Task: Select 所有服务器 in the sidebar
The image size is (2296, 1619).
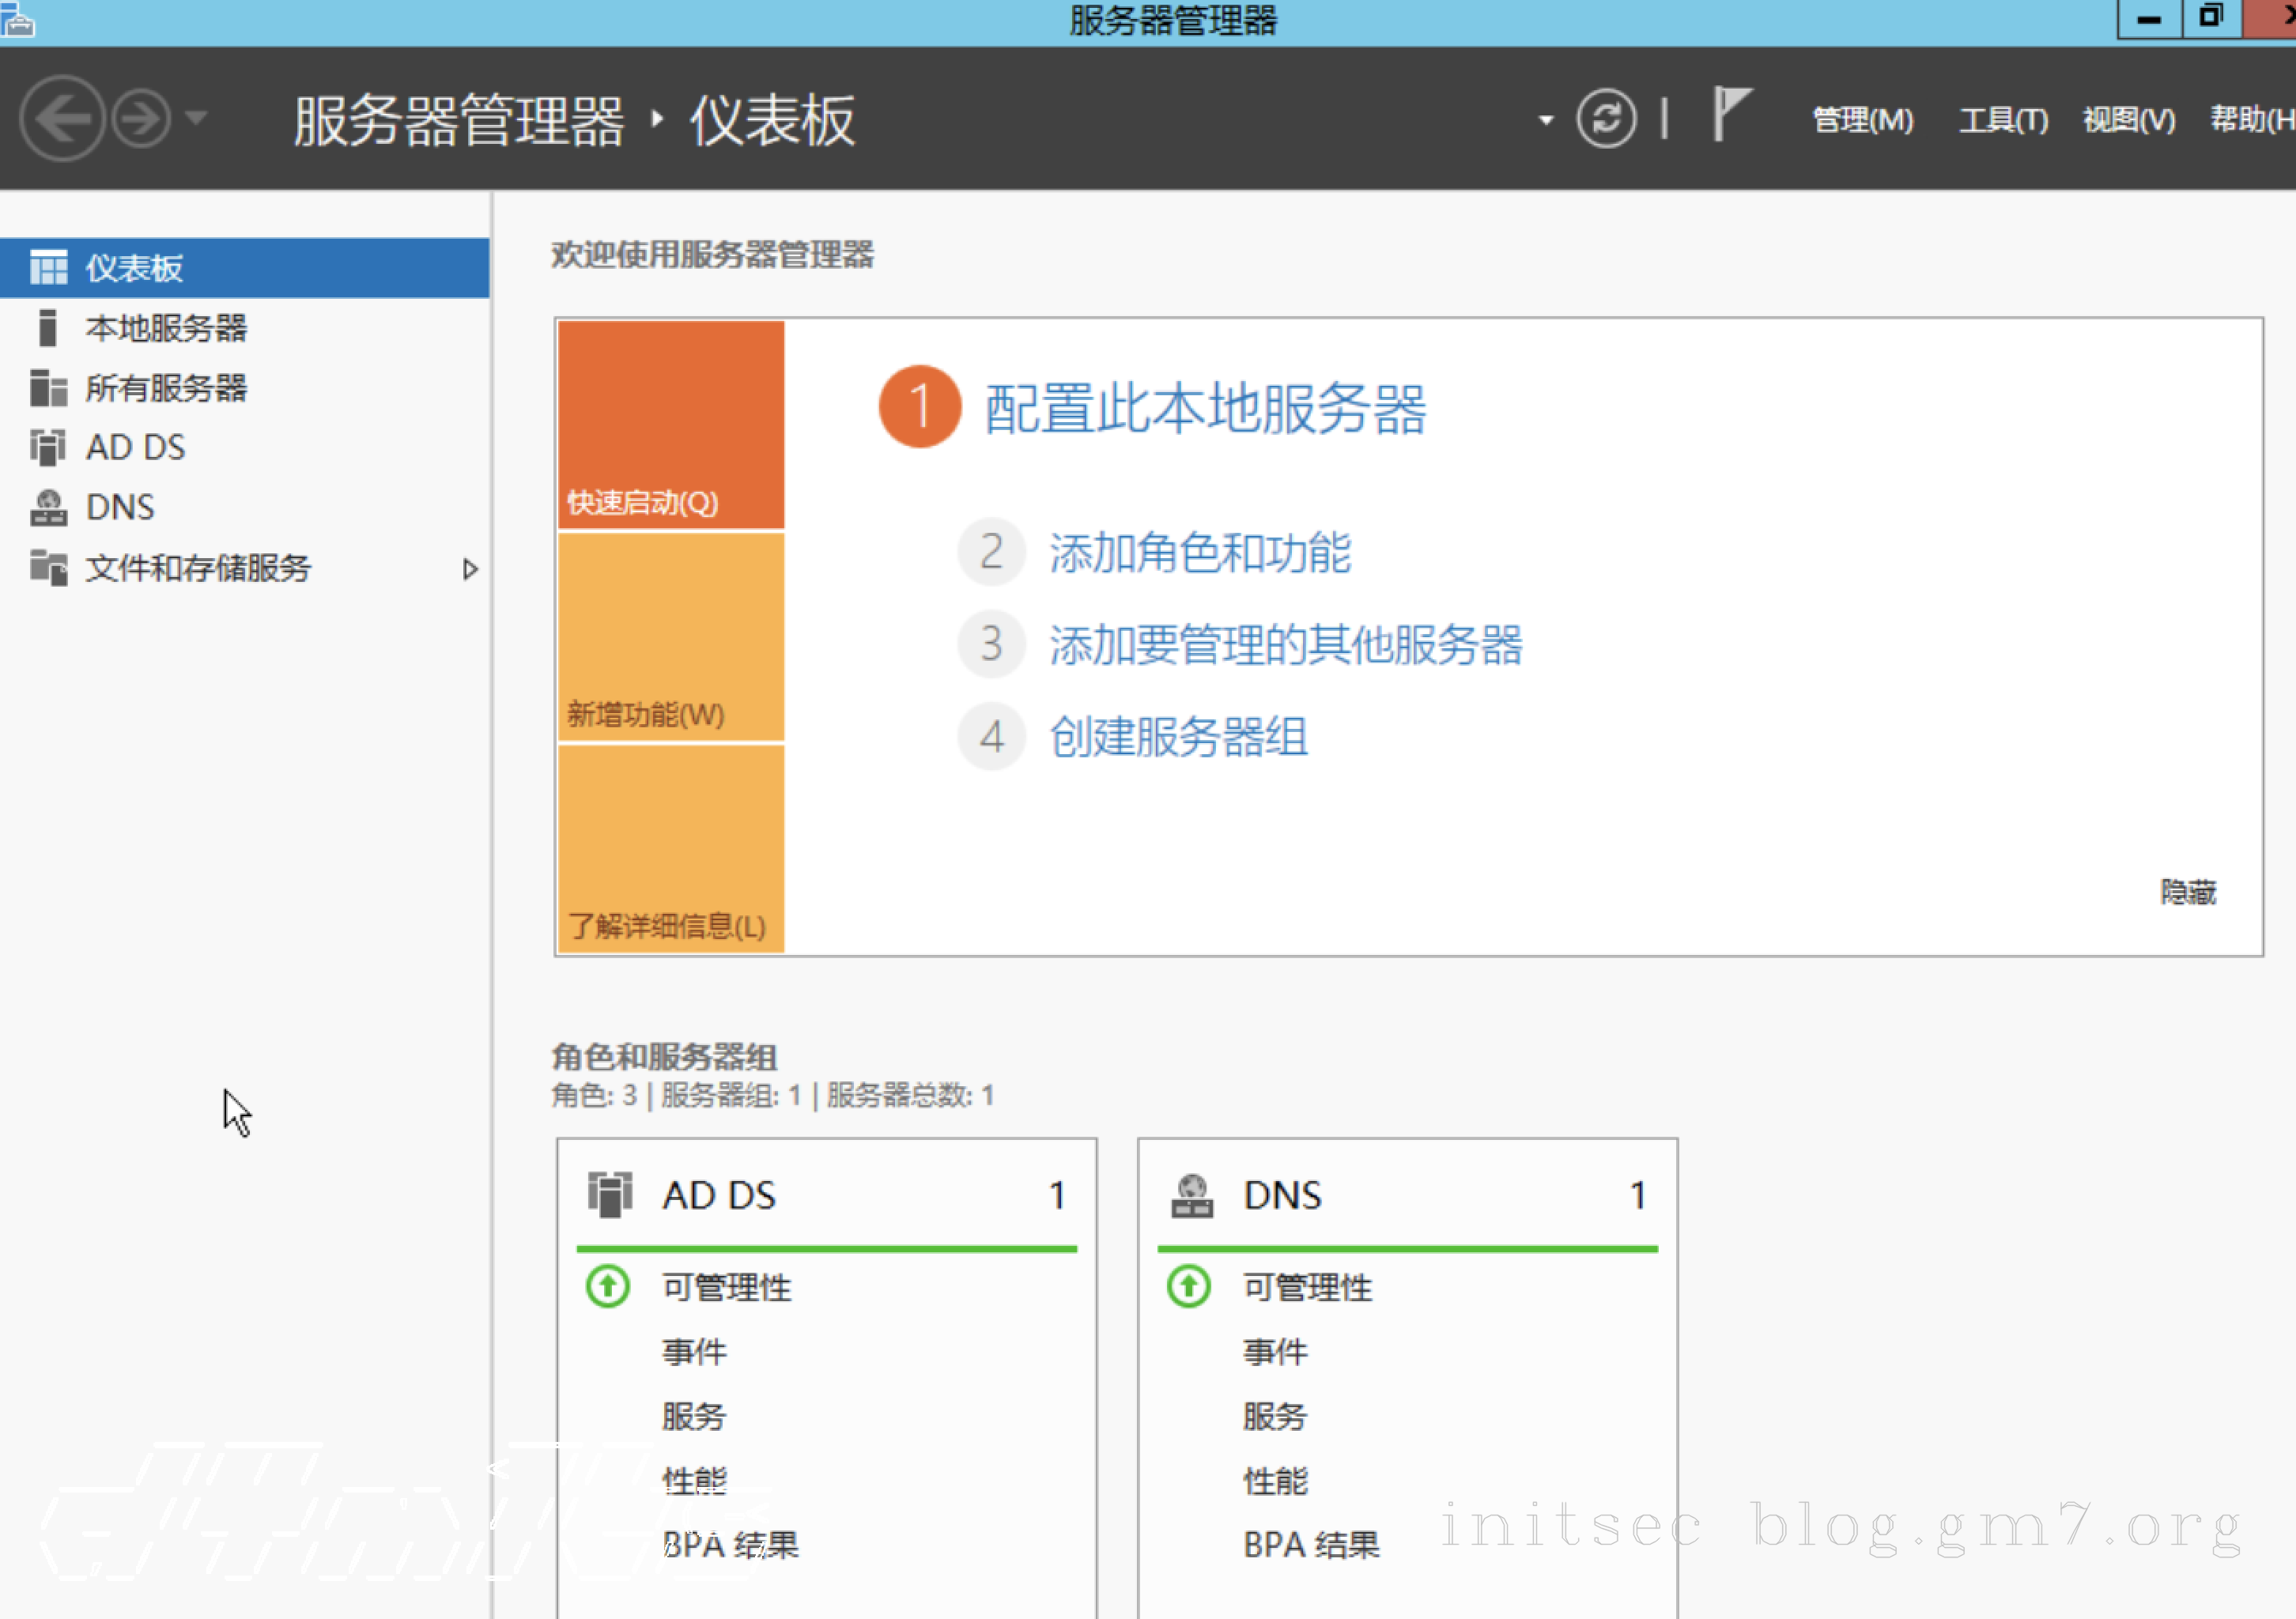Action: (166, 388)
